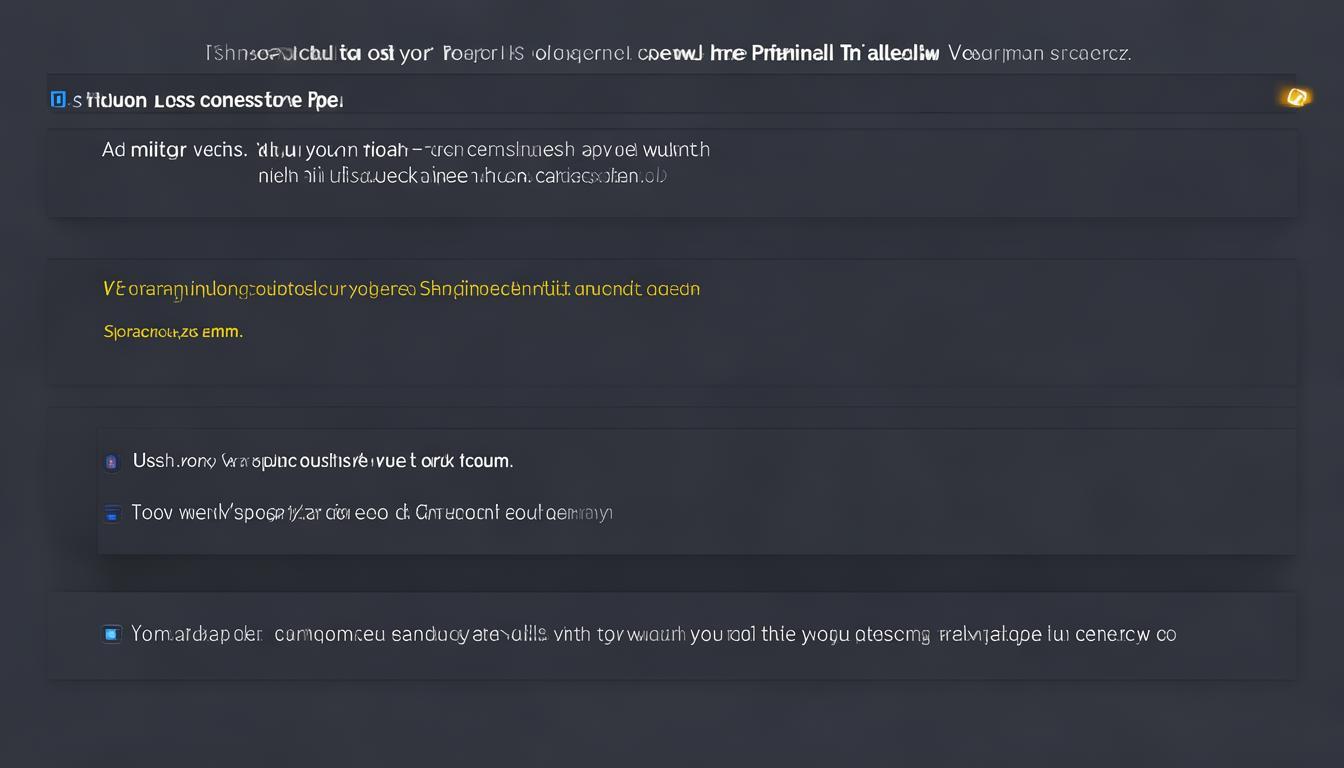Click the blue square icon in header row
The height and width of the screenshot is (768, 1344).
tap(58, 99)
